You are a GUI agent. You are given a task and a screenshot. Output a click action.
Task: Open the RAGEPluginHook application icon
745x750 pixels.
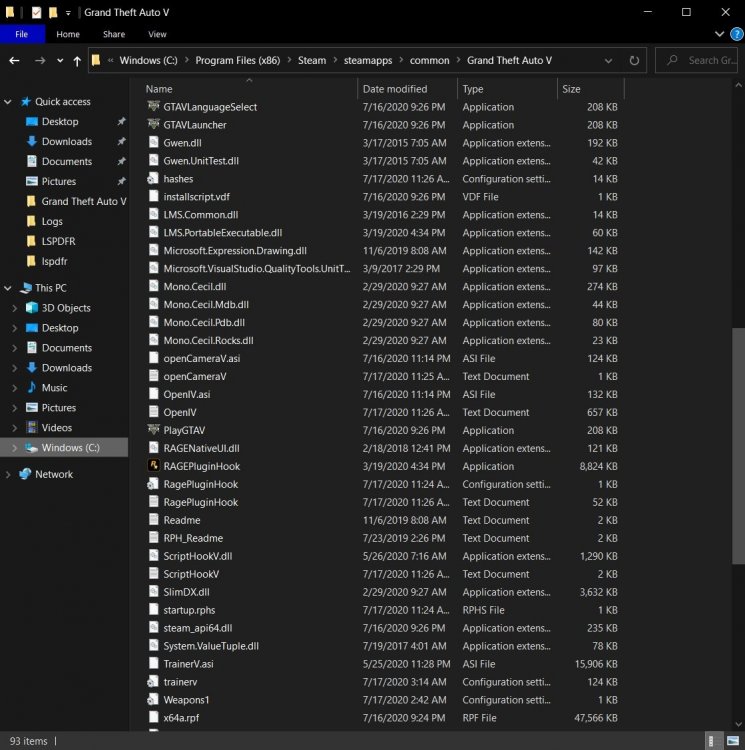click(153, 466)
